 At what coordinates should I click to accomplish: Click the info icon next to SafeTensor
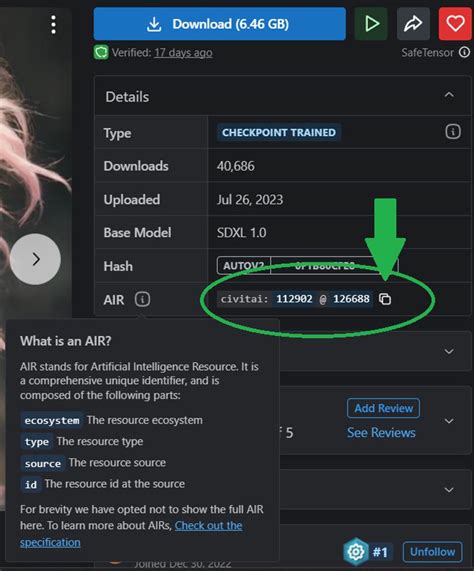[x=464, y=52]
